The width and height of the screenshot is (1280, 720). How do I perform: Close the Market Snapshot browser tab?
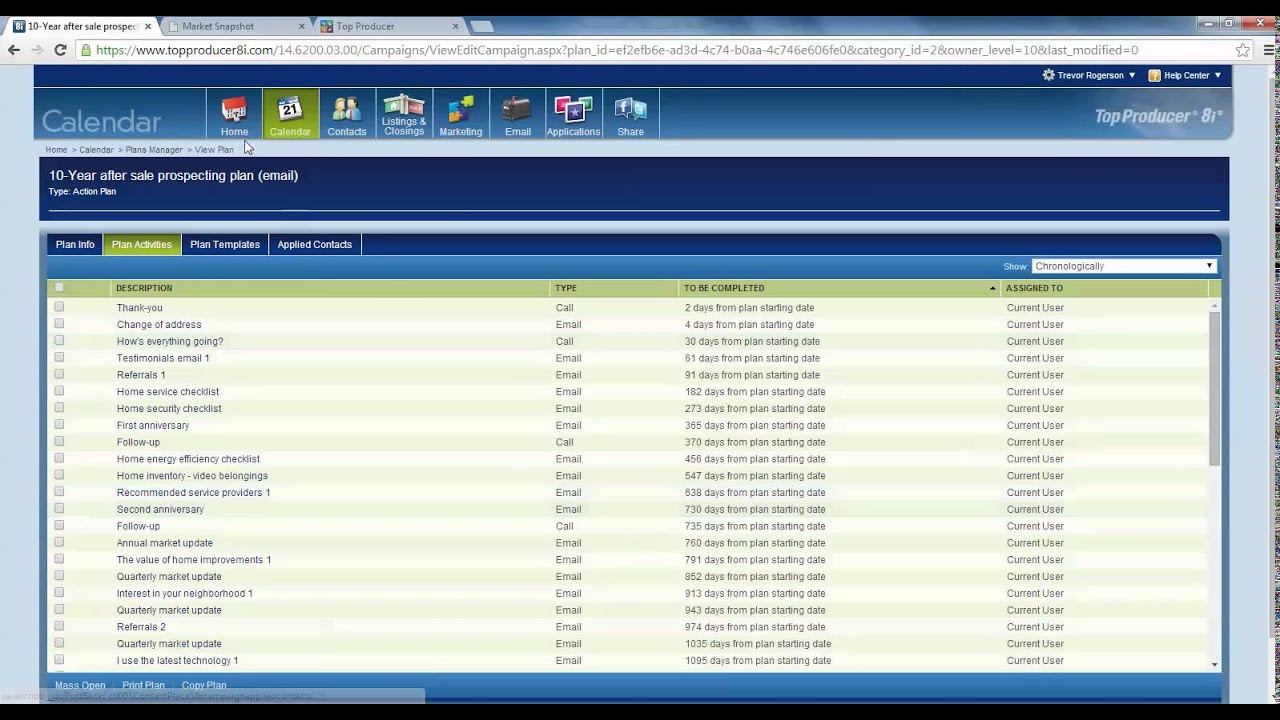pyautogui.click(x=302, y=26)
